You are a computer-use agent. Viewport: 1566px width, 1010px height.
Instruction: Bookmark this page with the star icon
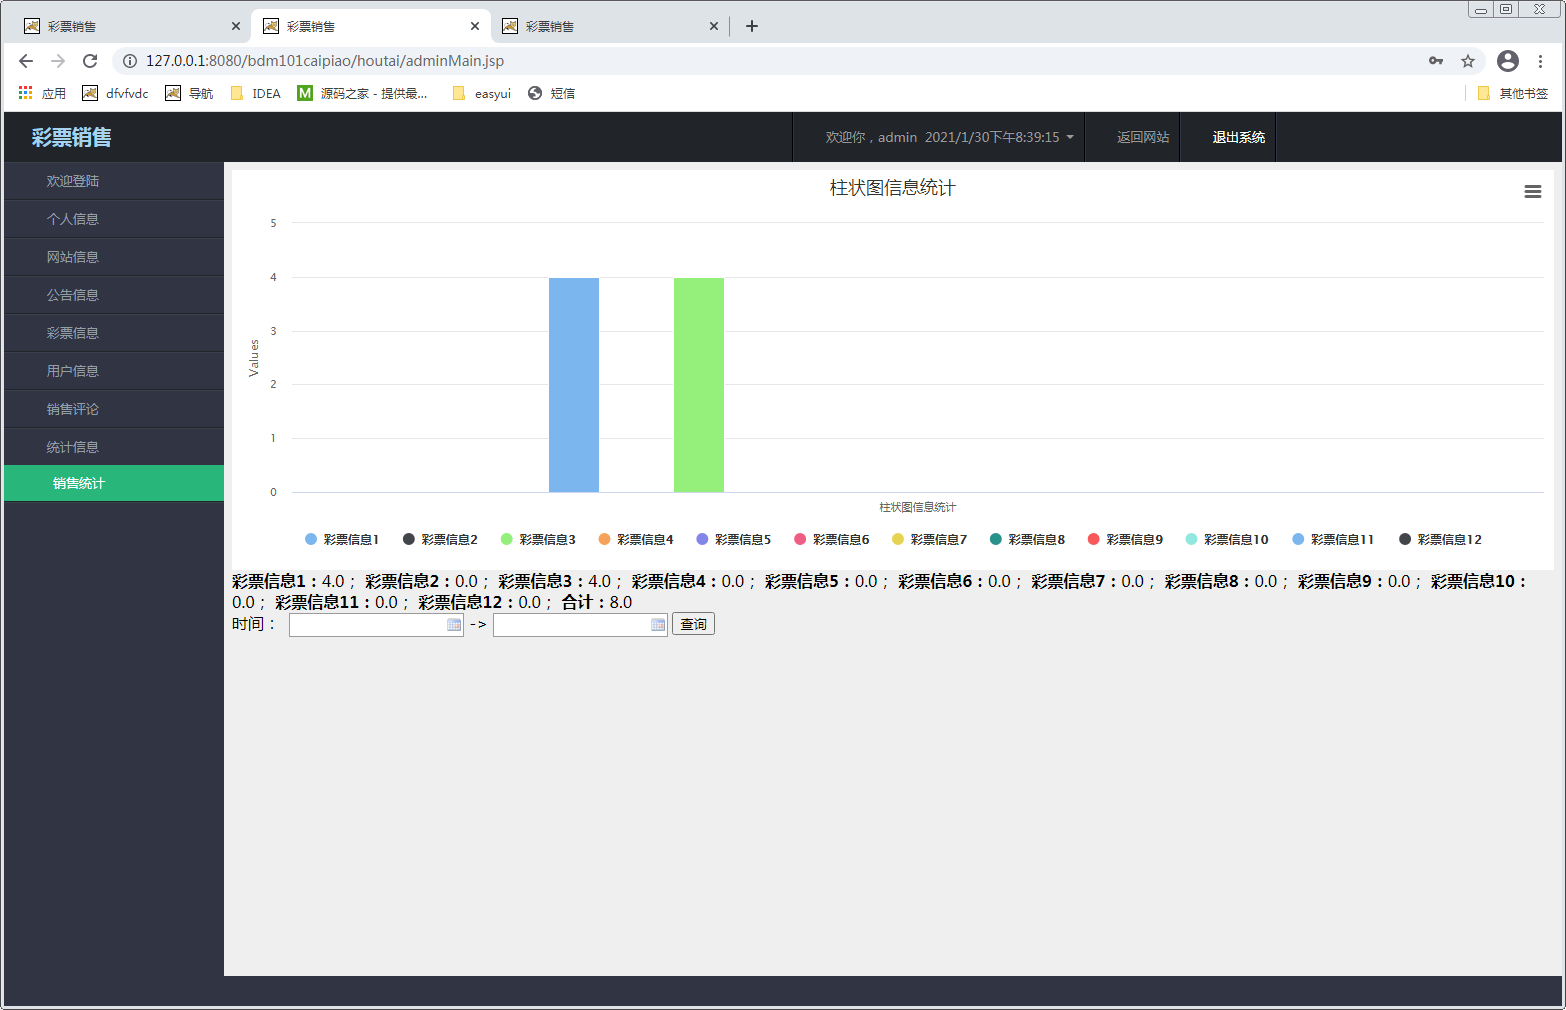[1468, 61]
